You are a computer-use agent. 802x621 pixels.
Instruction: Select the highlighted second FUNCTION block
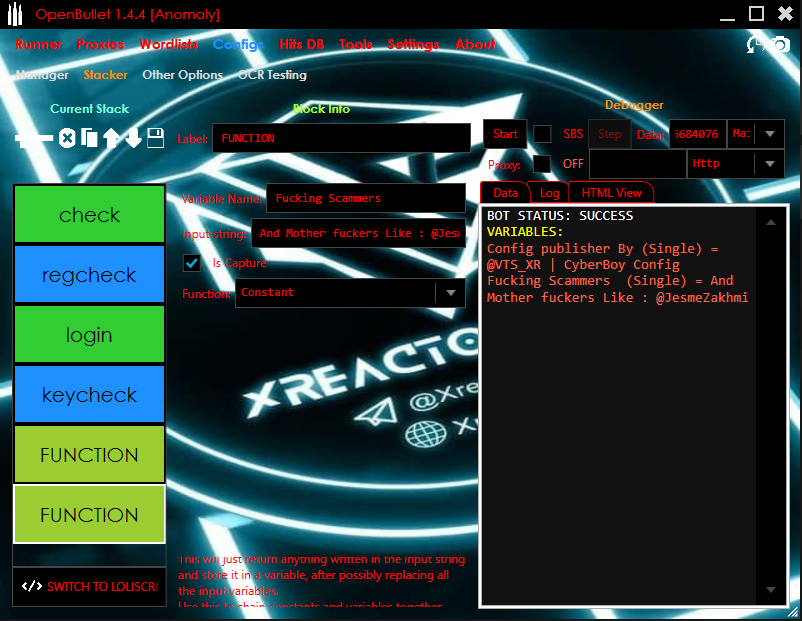[x=90, y=514]
